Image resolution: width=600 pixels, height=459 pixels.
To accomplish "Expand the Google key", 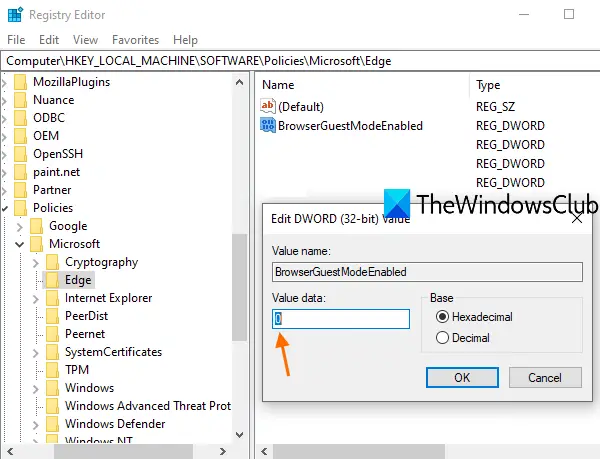I will point(20,226).
